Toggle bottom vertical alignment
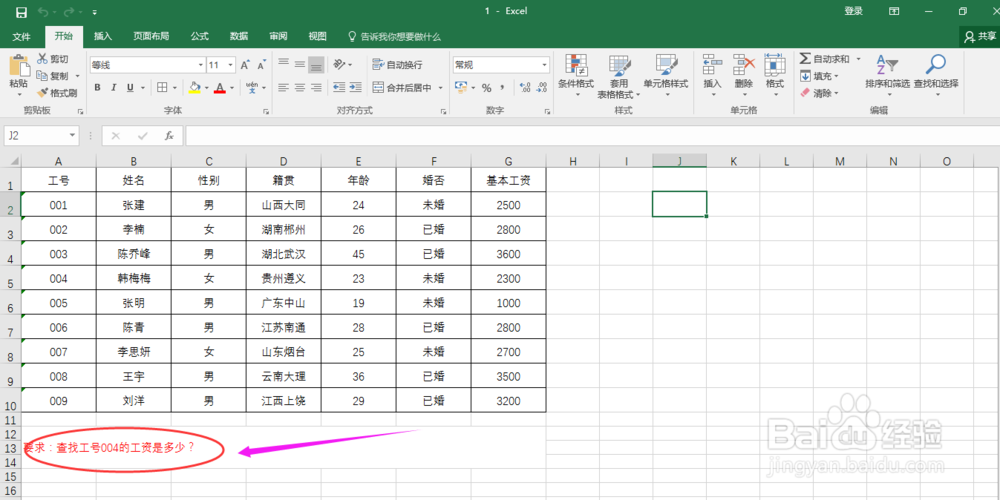Screen dimensions: 1000x500 click(x=316, y=64)
